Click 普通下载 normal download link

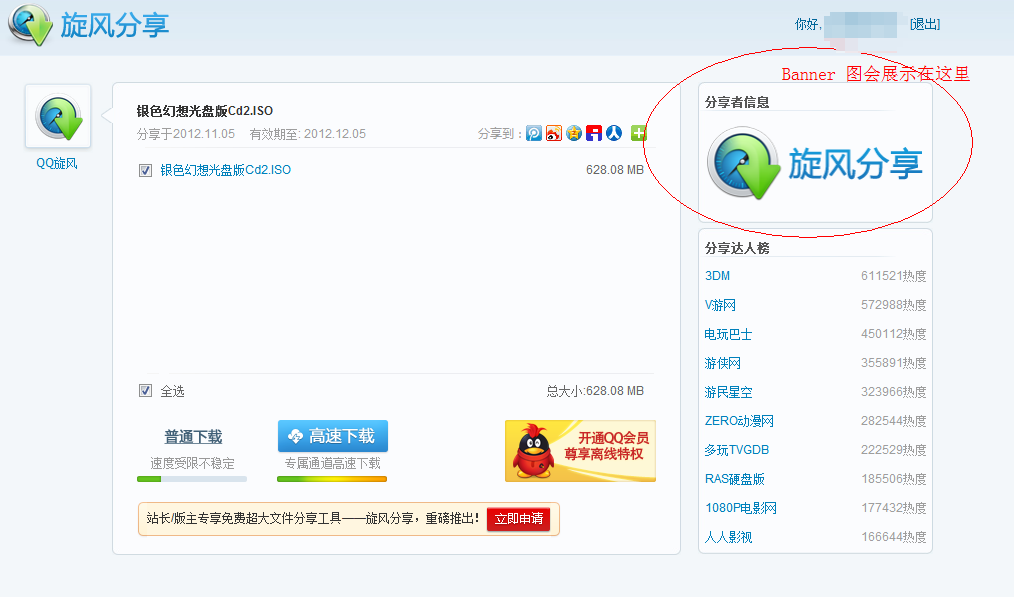pos(193,437)
